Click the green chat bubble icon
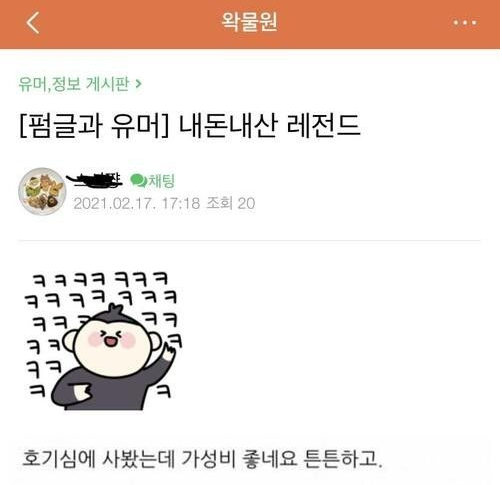The height and width of the screenshot is (485, 502). click(138, 181)
